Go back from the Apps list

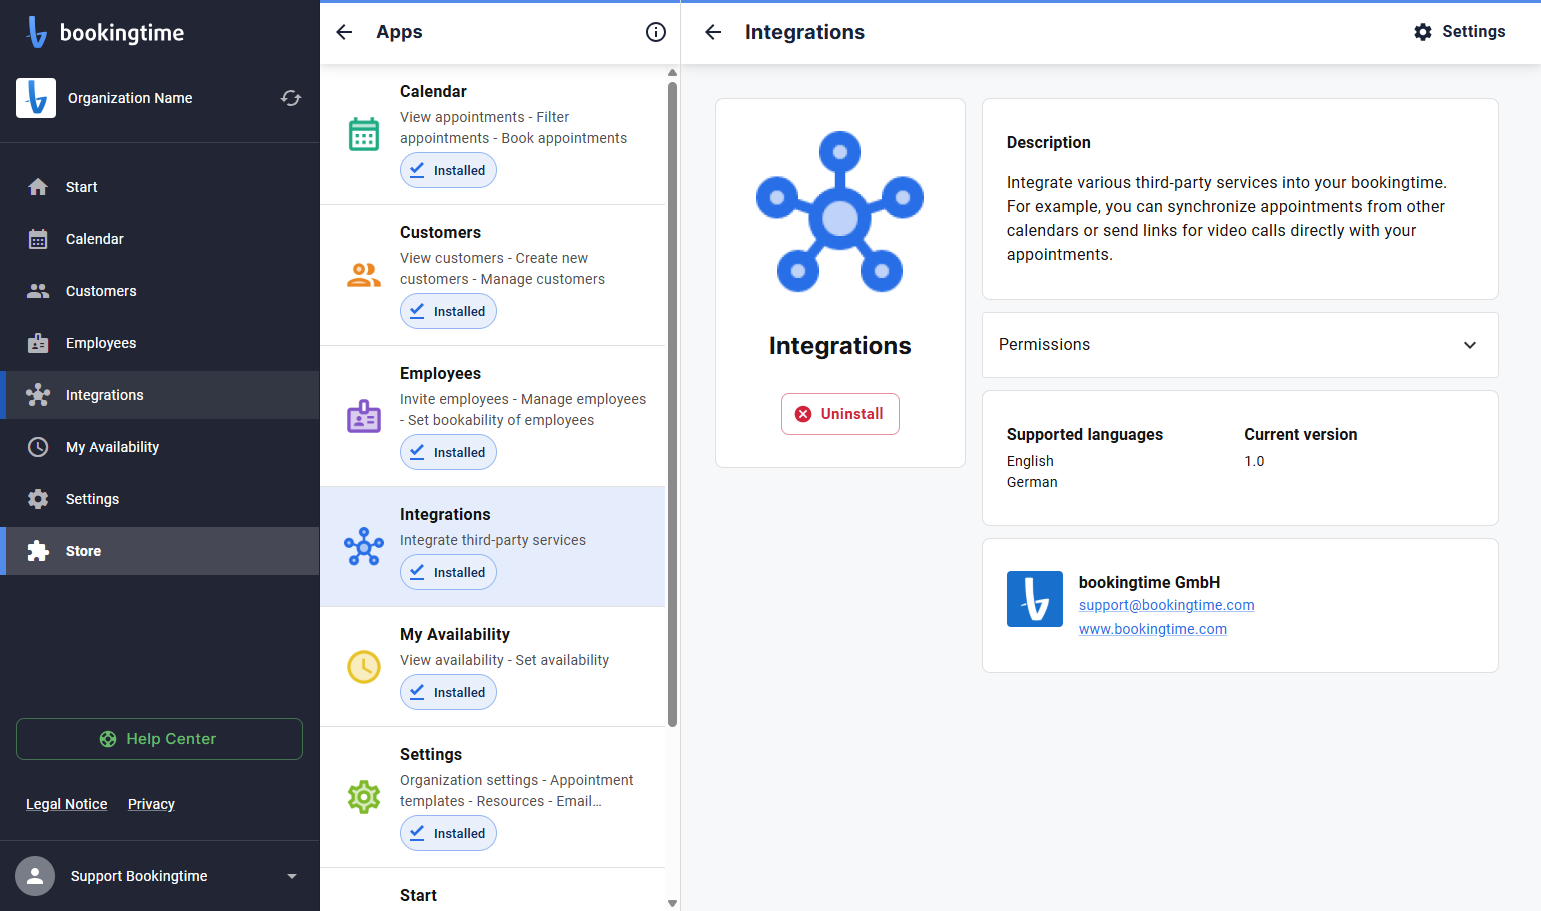(x=344, y=32)
